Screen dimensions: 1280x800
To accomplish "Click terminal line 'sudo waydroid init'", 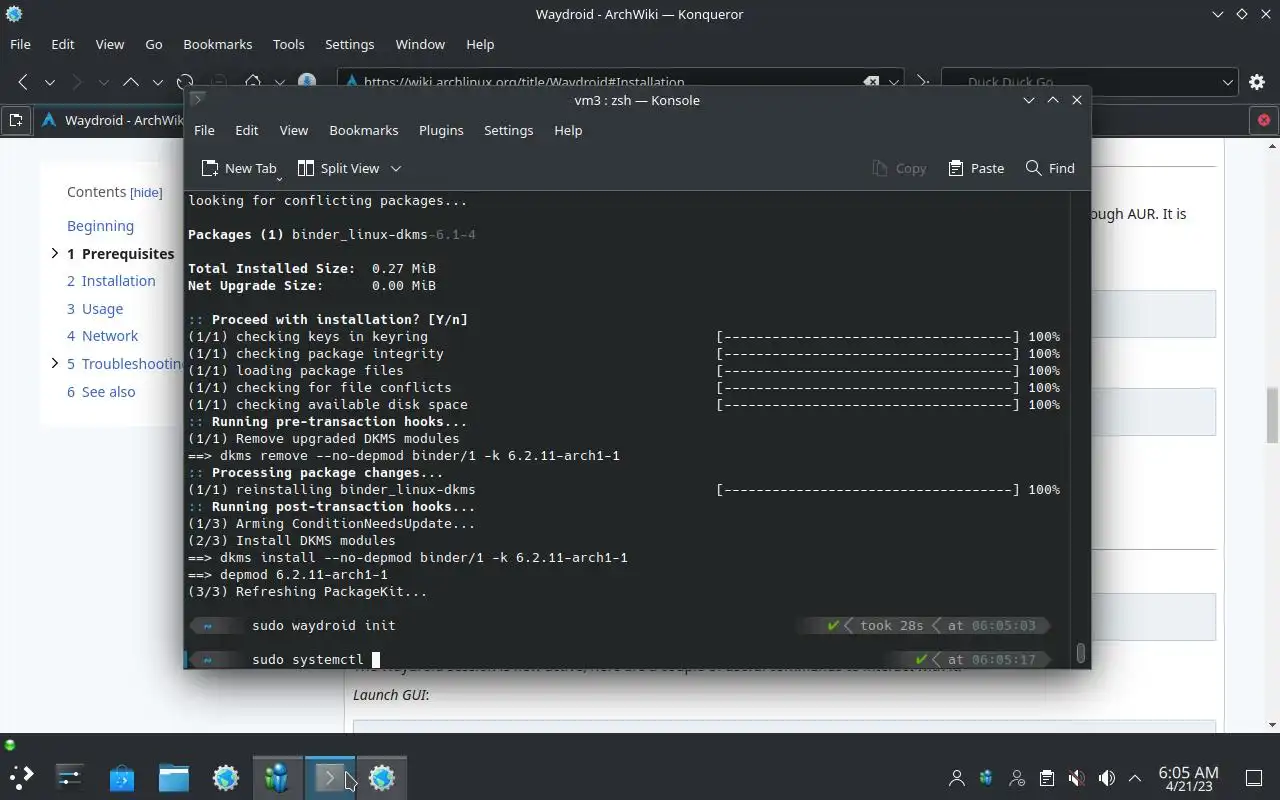I will [x=323, y=625].
